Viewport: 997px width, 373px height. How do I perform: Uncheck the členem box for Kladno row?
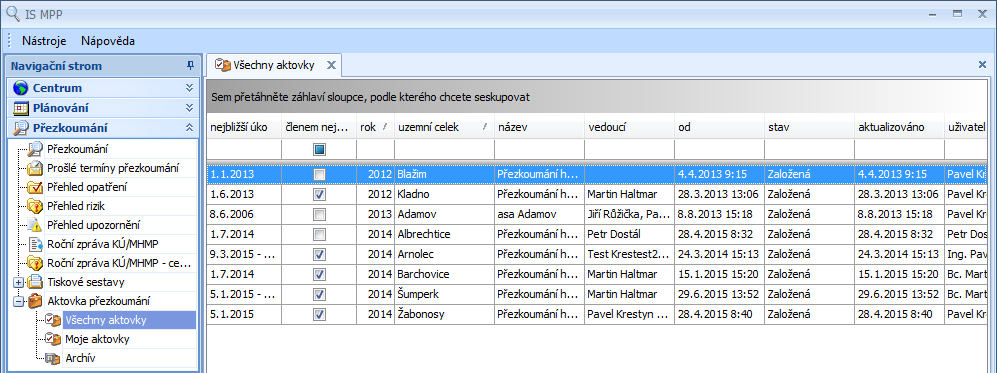pyautogui.click(x=319, y=194)
